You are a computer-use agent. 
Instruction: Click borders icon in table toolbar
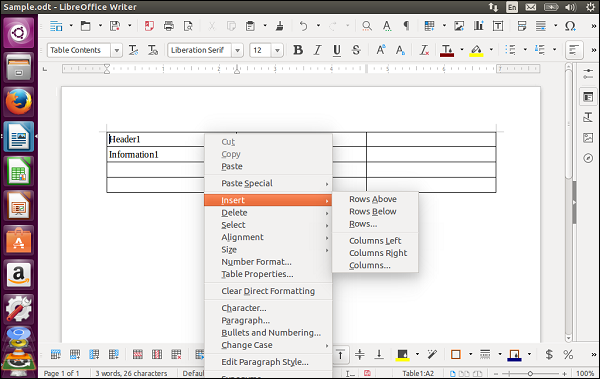455,354
